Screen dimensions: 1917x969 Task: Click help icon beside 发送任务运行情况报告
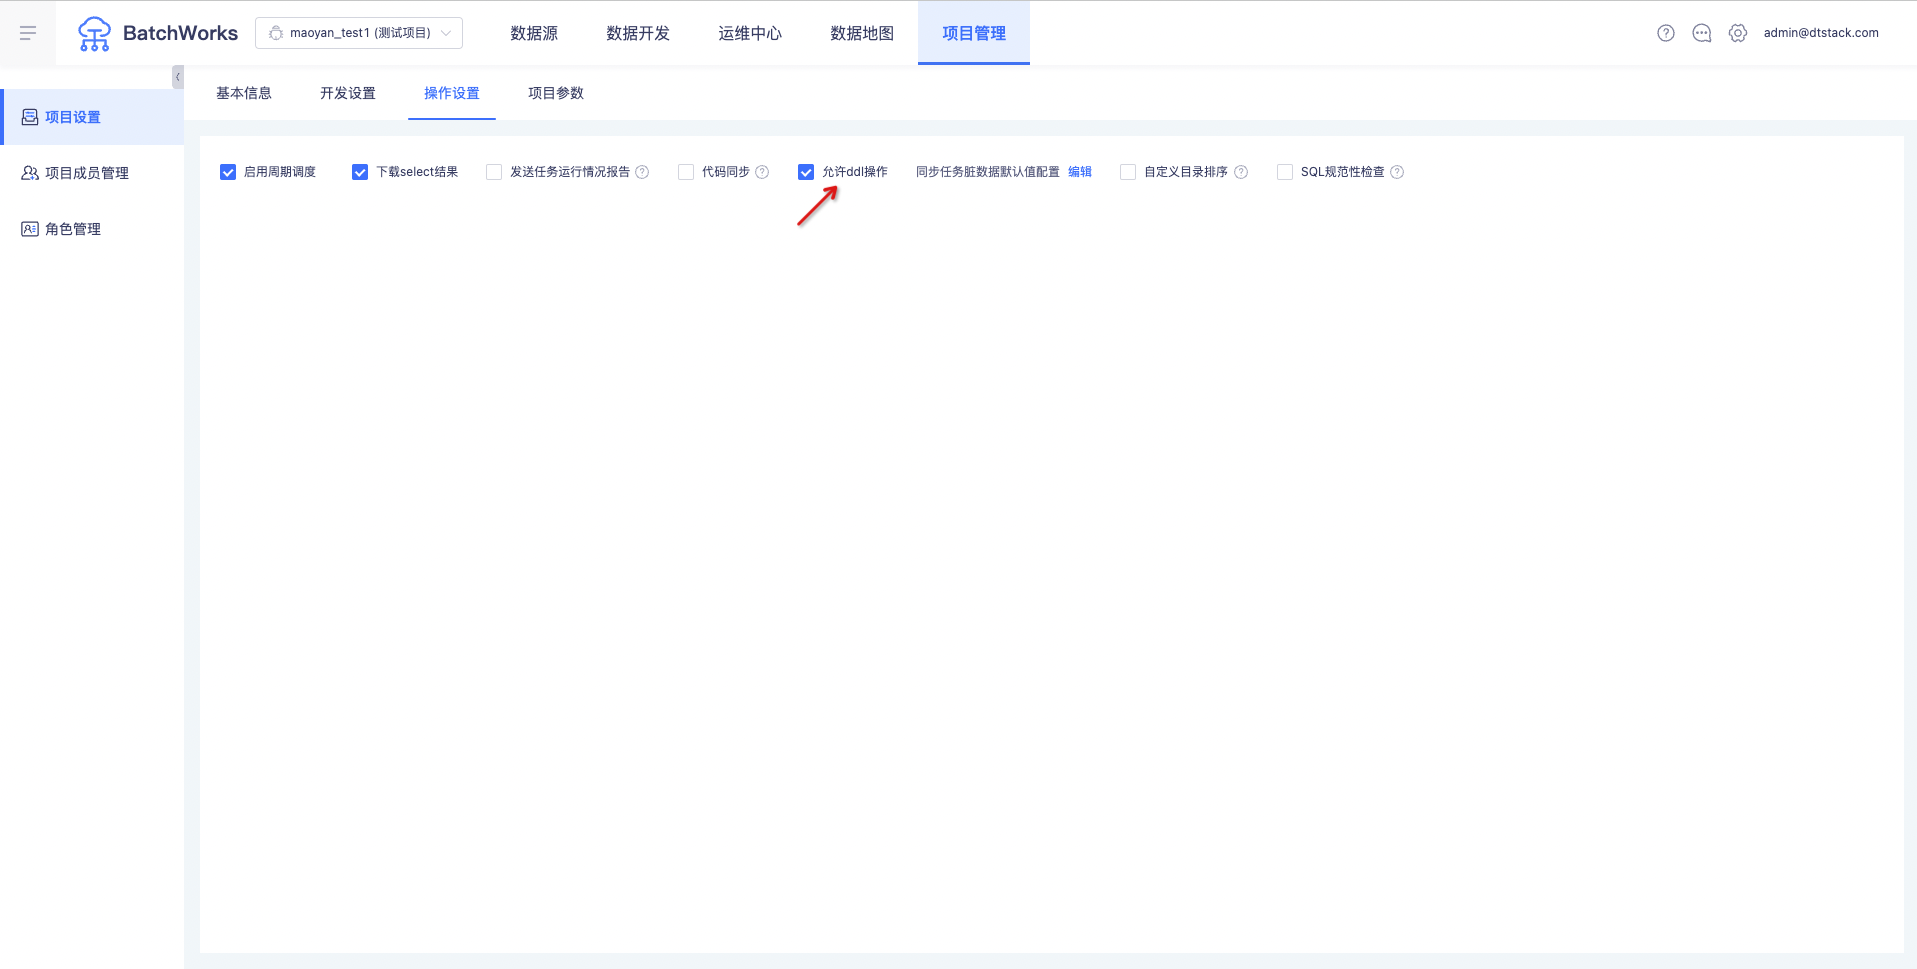(642, 172)
